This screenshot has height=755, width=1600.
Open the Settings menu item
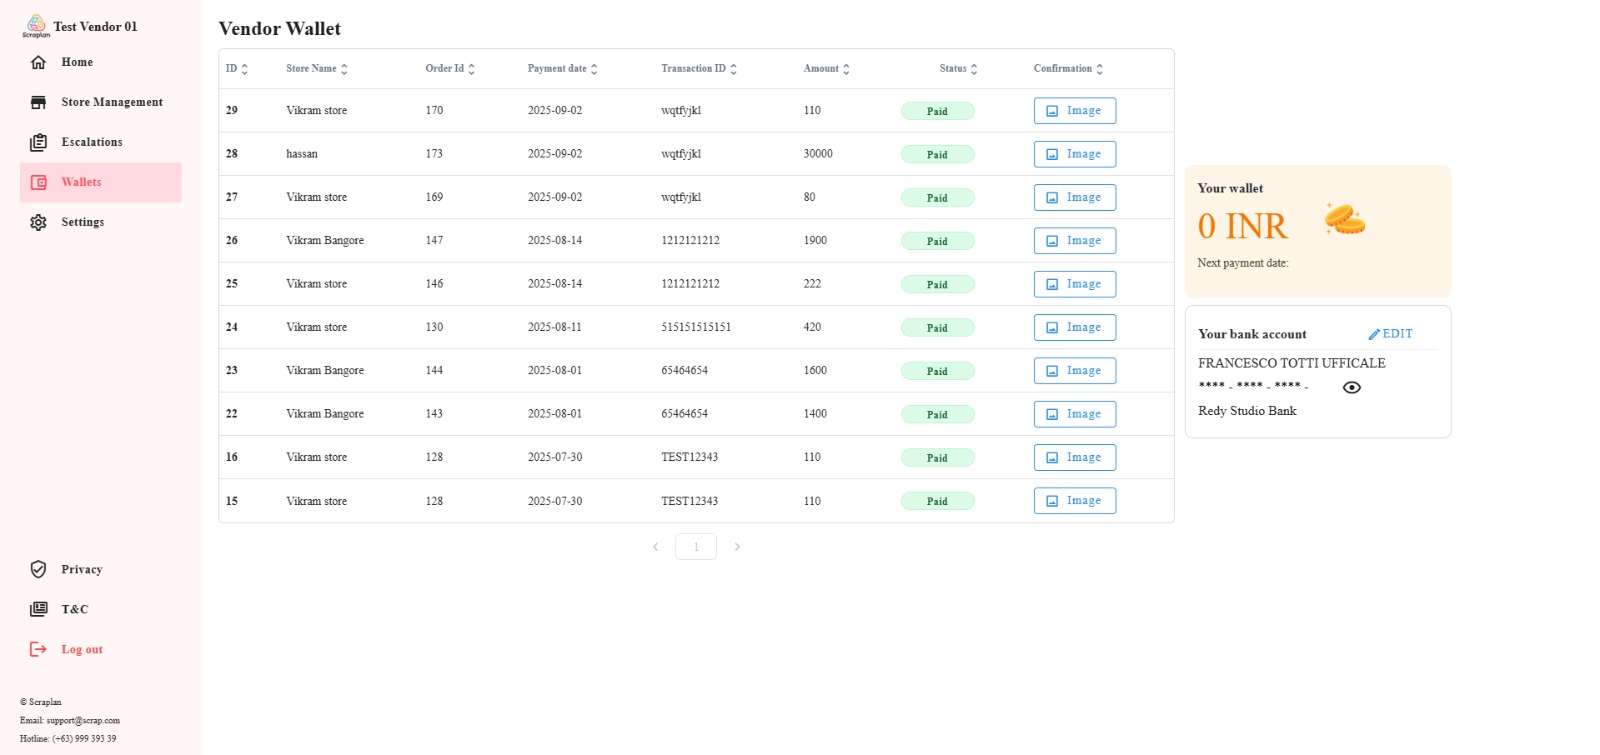coord(101,222)
